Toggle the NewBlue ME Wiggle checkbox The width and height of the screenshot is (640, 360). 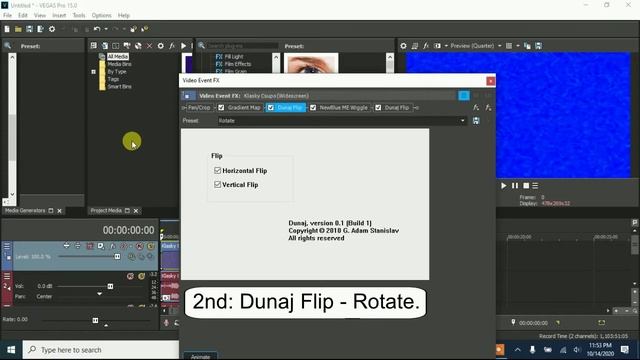313,108
